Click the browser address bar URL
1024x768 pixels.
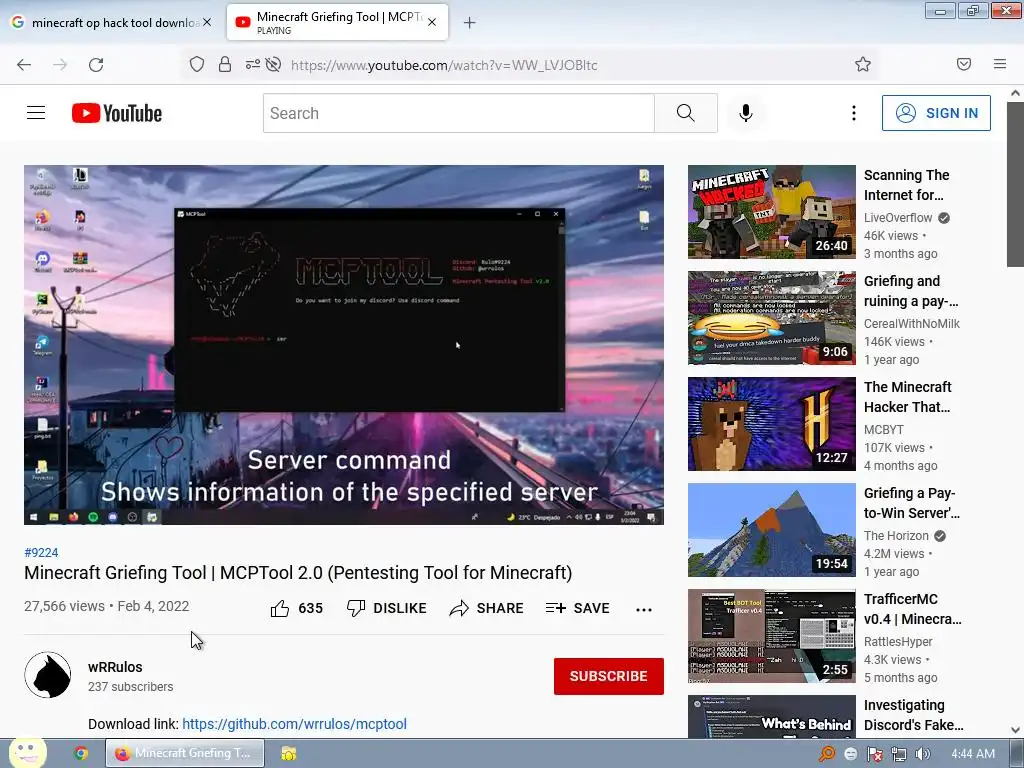[444, 65]
